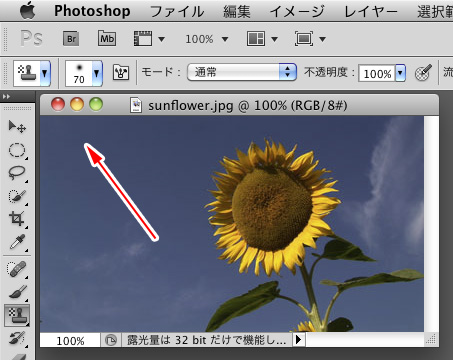Open the 不透明度 opacity slider arrow
453x360 pixels.
400,73
